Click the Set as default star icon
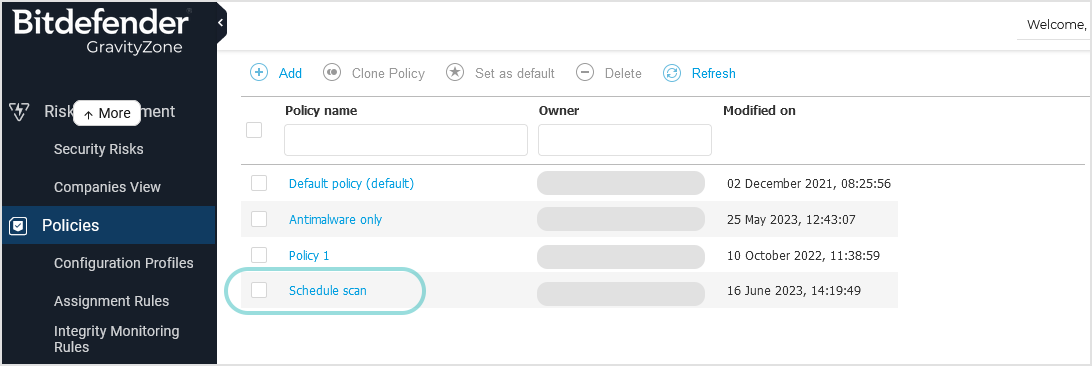The image size is (1092, 366). [x=455, y=72]
